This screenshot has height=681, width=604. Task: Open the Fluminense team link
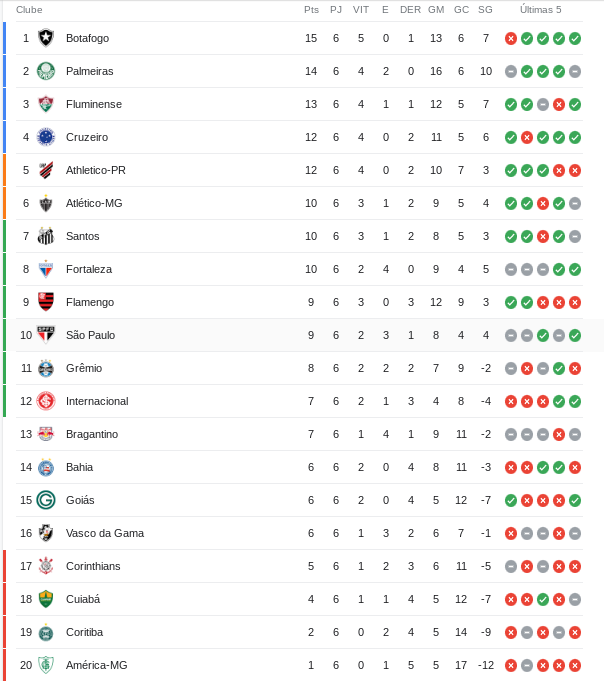[x=94, y=104]
